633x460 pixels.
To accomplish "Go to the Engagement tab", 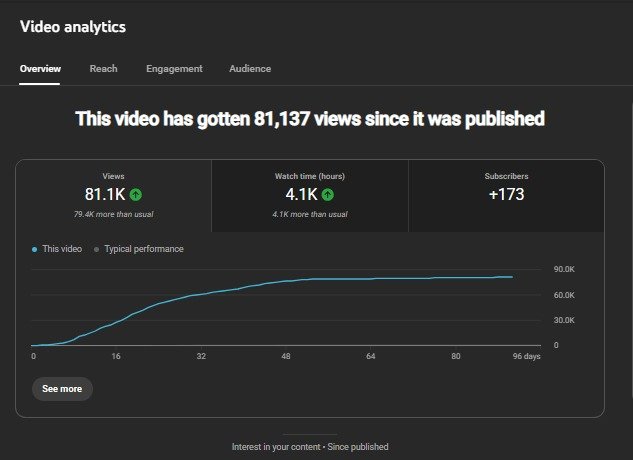I will 174,69.
